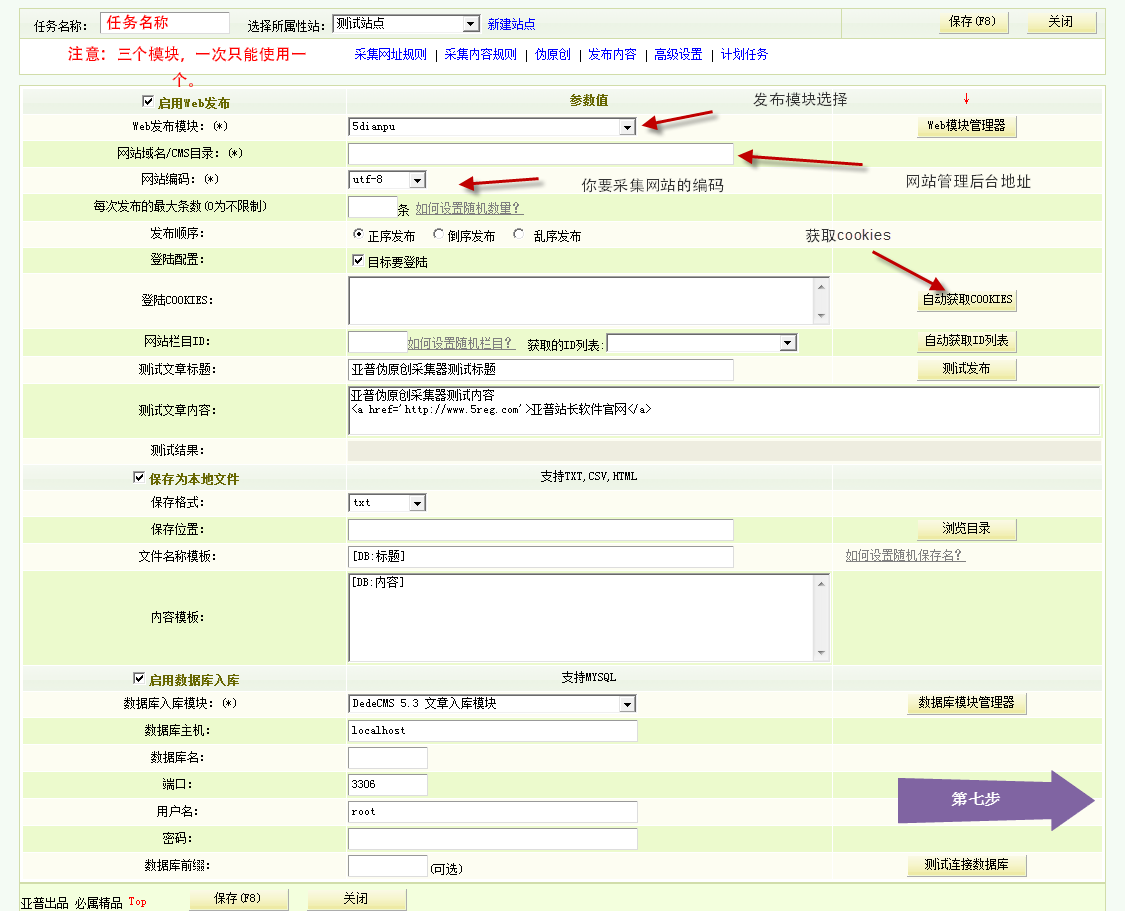Focus the 端口 3306 input field
Viewport: 1125px width, 911px height.
click(x=387, y=785)
